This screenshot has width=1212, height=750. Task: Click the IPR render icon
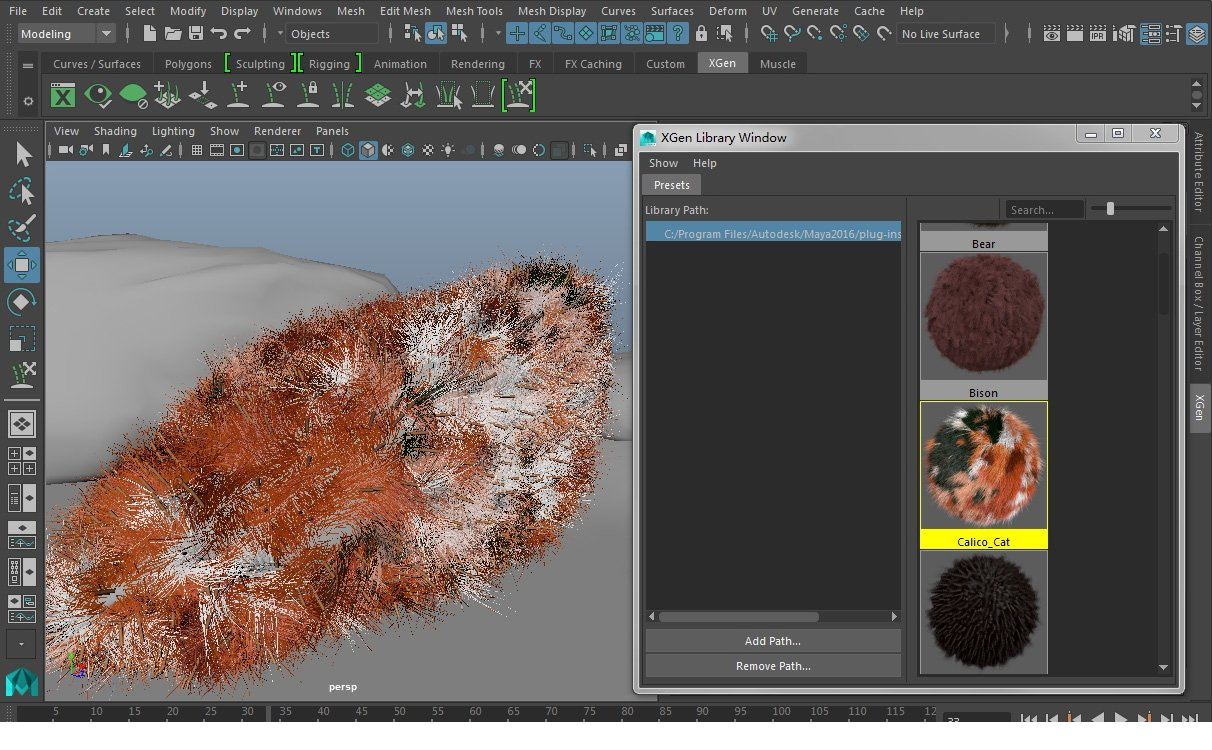tap(1098, 33)
